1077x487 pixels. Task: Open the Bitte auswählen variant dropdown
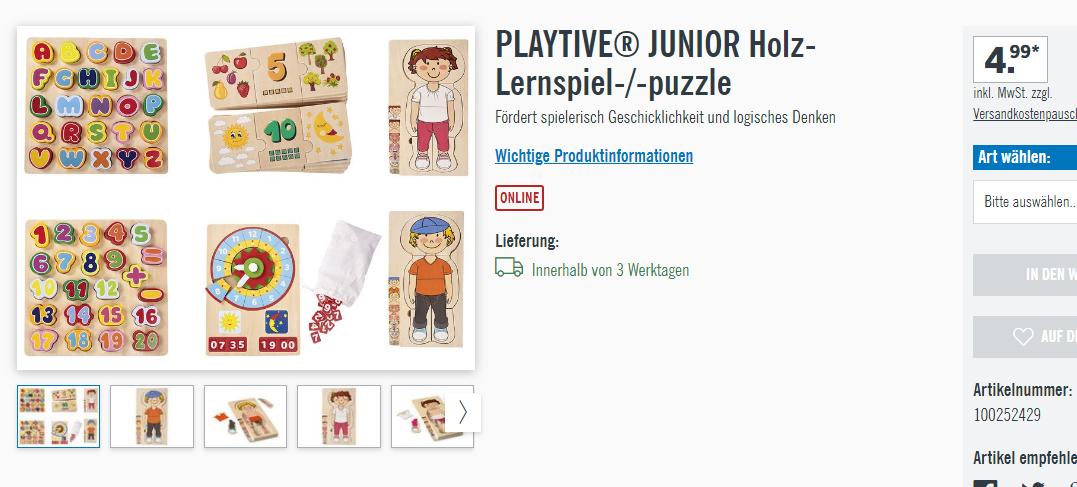tap(1025, 202)
